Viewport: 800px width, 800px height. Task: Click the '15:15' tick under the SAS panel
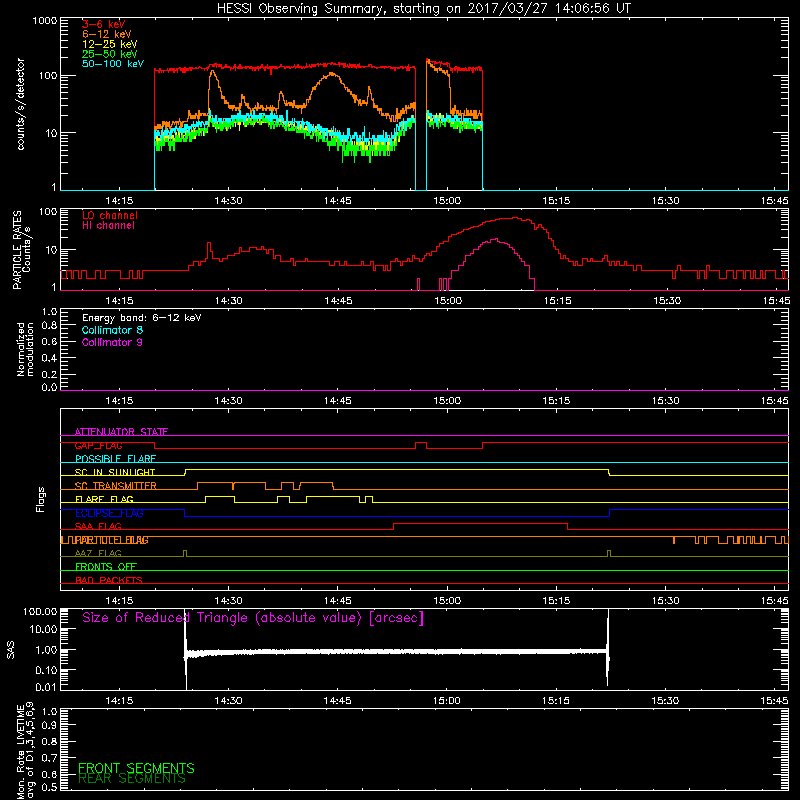pyautogui.click(x=556, y=701)
